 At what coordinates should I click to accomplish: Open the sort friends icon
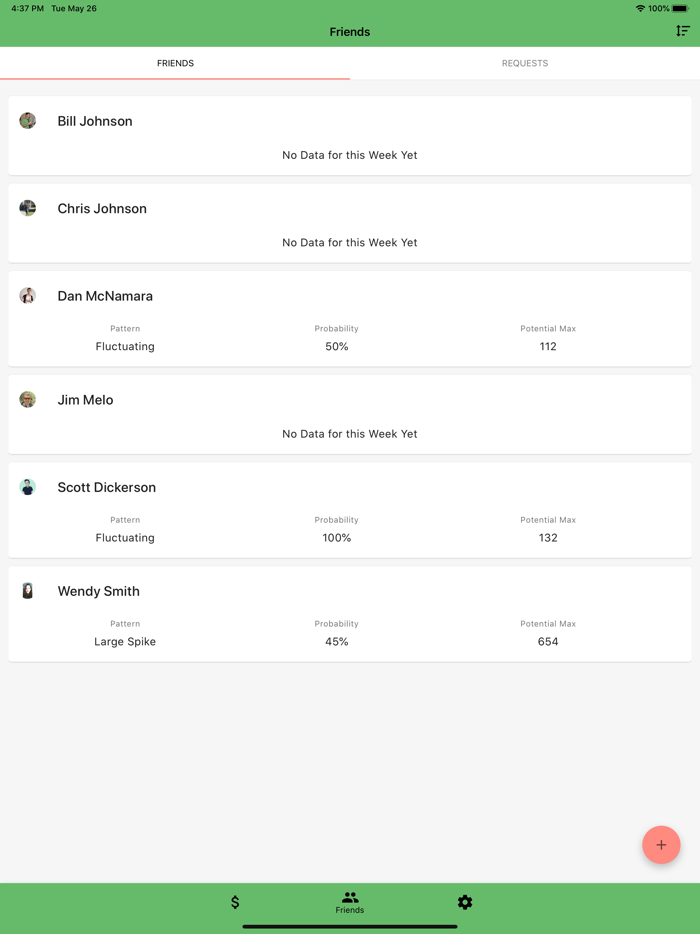tap(682, 31)
